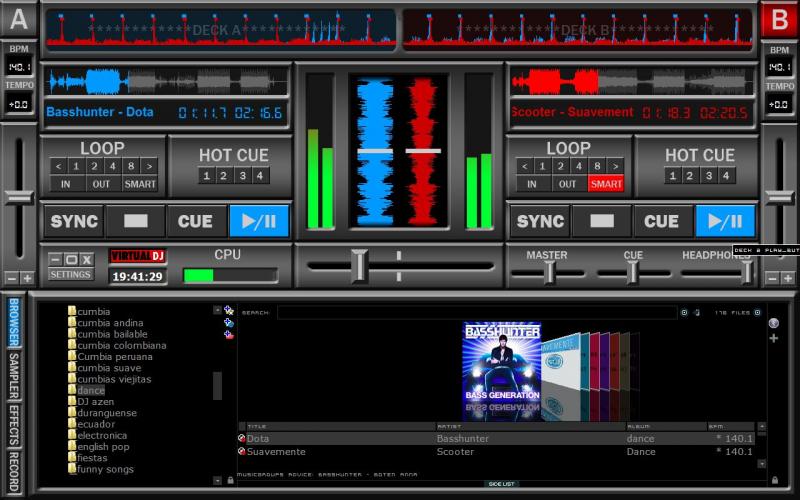This screenshot has height=500, width=800.
Task: Halve loop length with Deck A < arrow
Action: 58,166
